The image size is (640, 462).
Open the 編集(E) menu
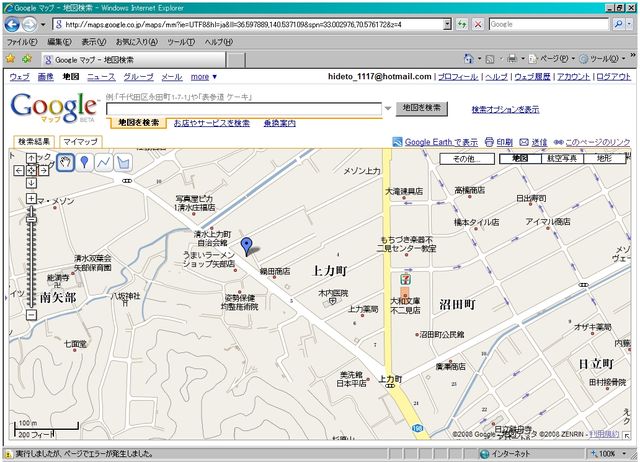pyautogui.click(x=59, y=42)
